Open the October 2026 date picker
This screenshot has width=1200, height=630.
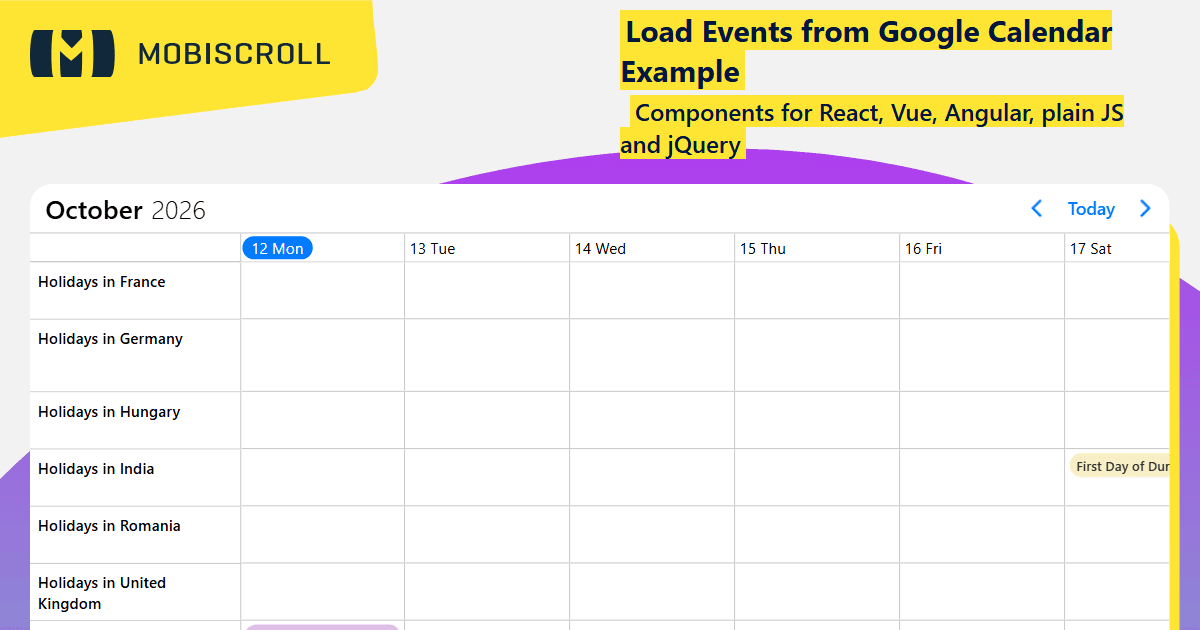tap(126, 210)
